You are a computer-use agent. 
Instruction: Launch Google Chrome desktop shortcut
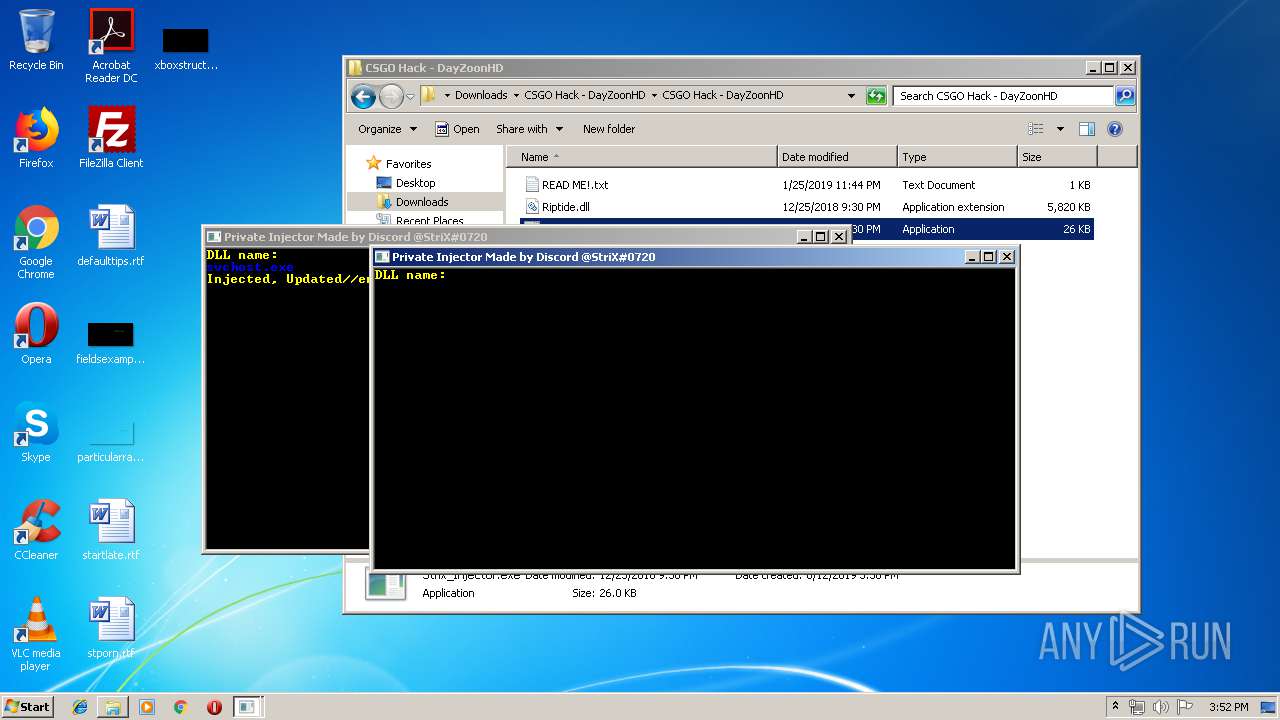pos(36,242)
